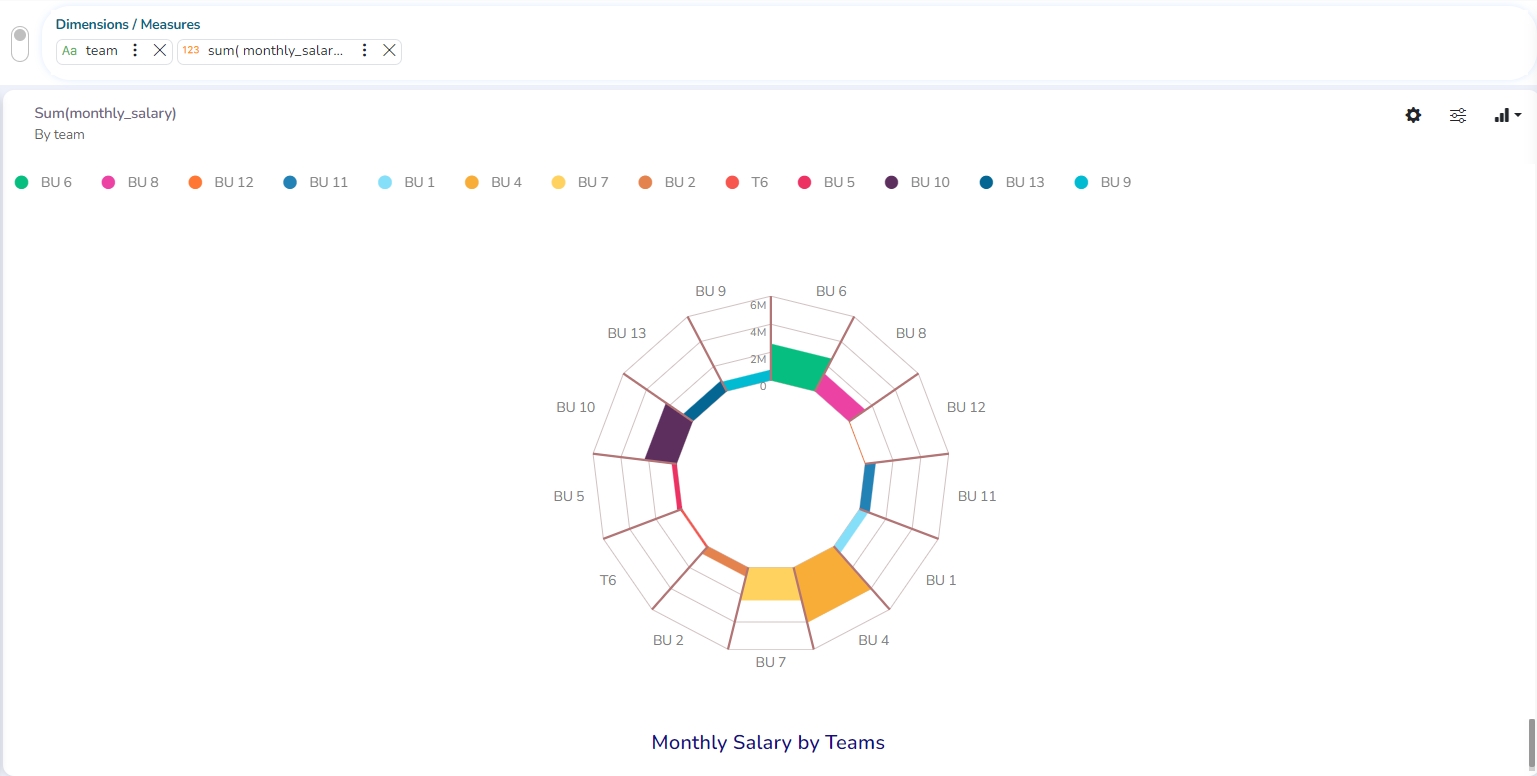
Task: Toggle the switch left of Dimensions panel
Action: pyautogui.click(x=20, y=43)
